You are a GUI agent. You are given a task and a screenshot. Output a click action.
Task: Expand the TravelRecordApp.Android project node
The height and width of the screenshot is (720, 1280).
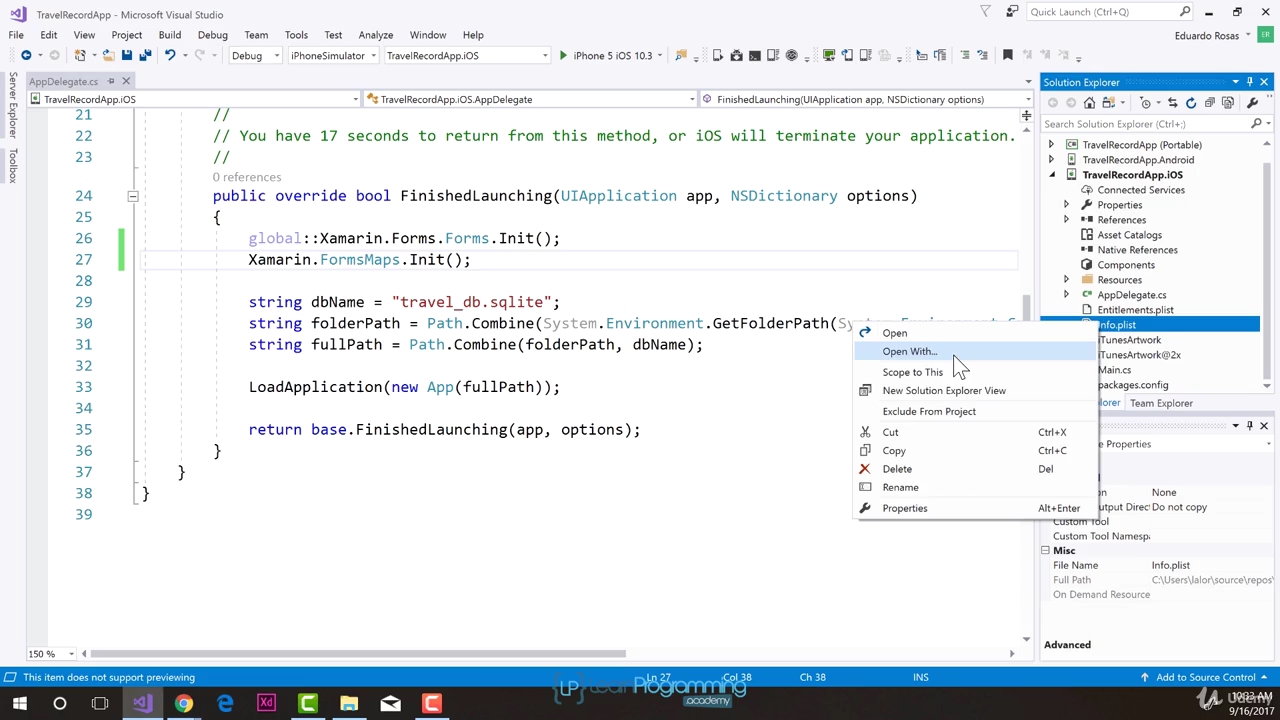tap(1051, 160)
